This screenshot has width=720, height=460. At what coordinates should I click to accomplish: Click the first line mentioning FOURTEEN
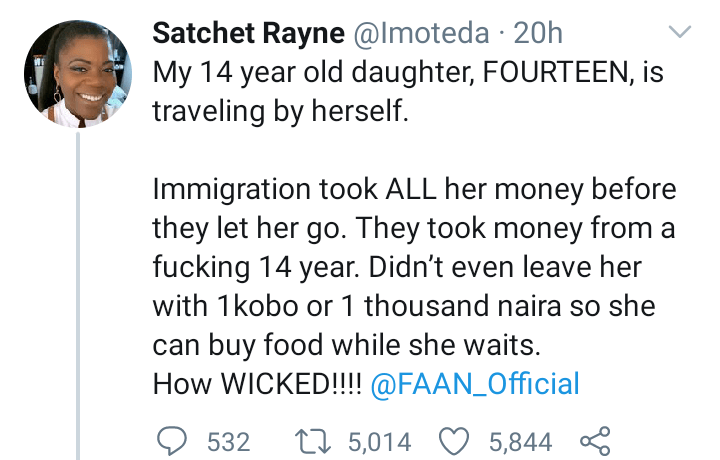point(408,73)
